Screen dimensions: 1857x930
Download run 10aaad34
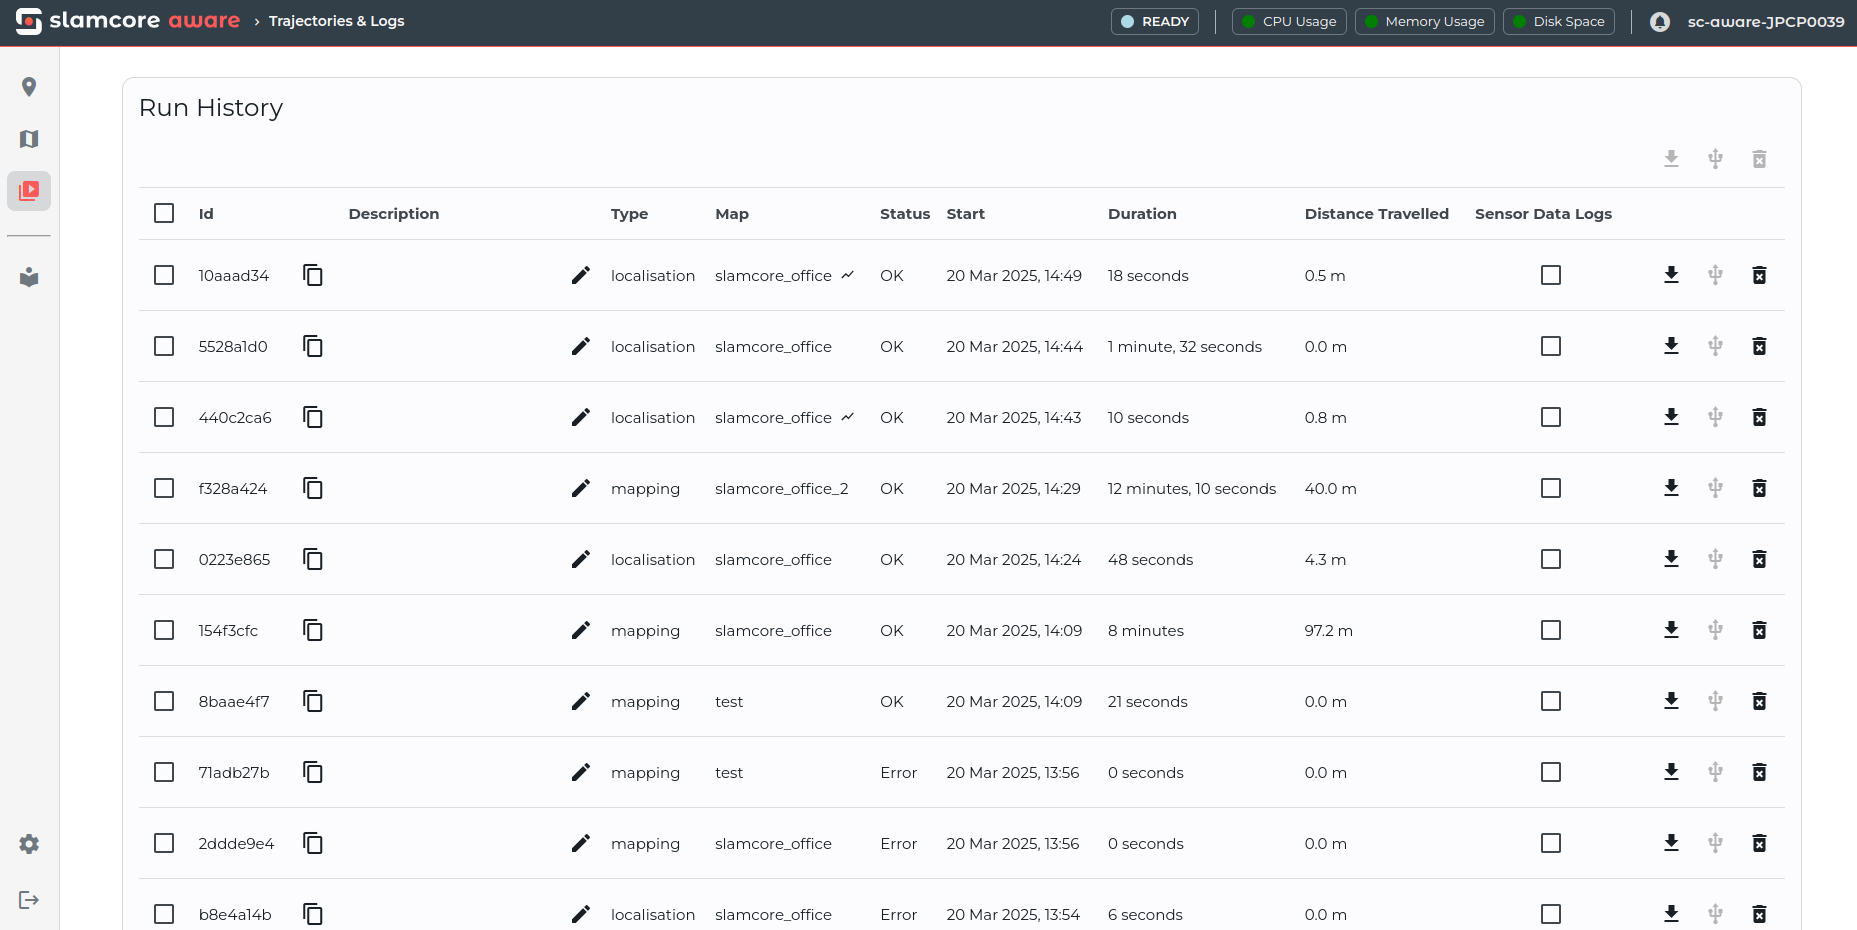coord(1671,275)
